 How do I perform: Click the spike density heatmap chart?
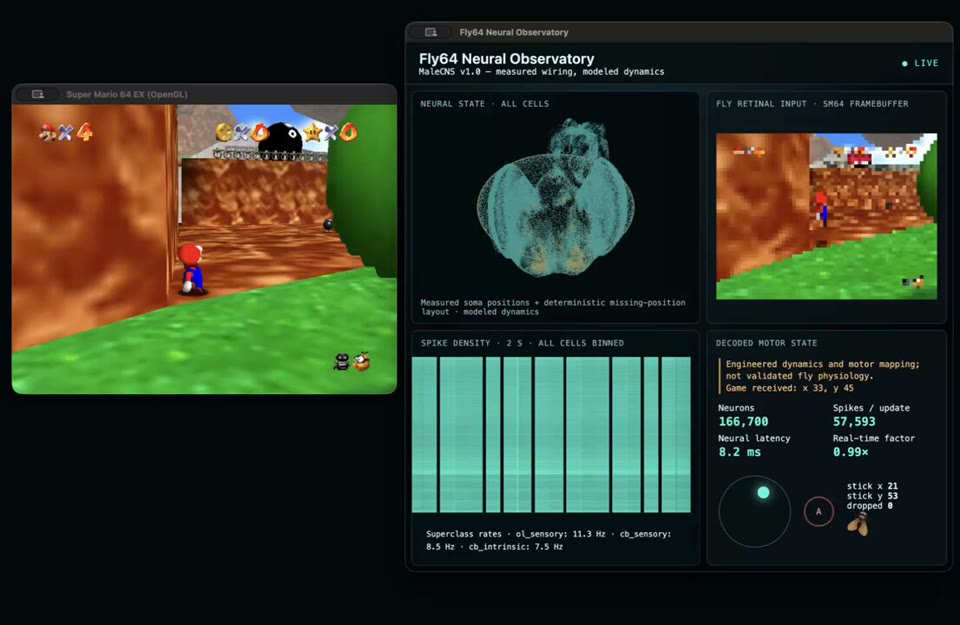pyautogui.click(x=551, y=435)
